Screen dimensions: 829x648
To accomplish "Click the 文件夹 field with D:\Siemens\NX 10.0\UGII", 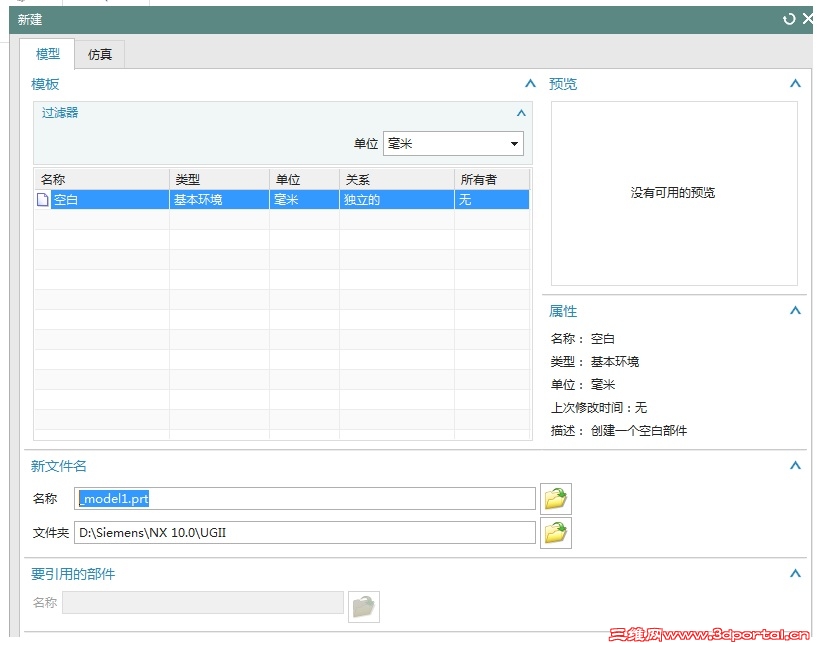I will 305,533.
